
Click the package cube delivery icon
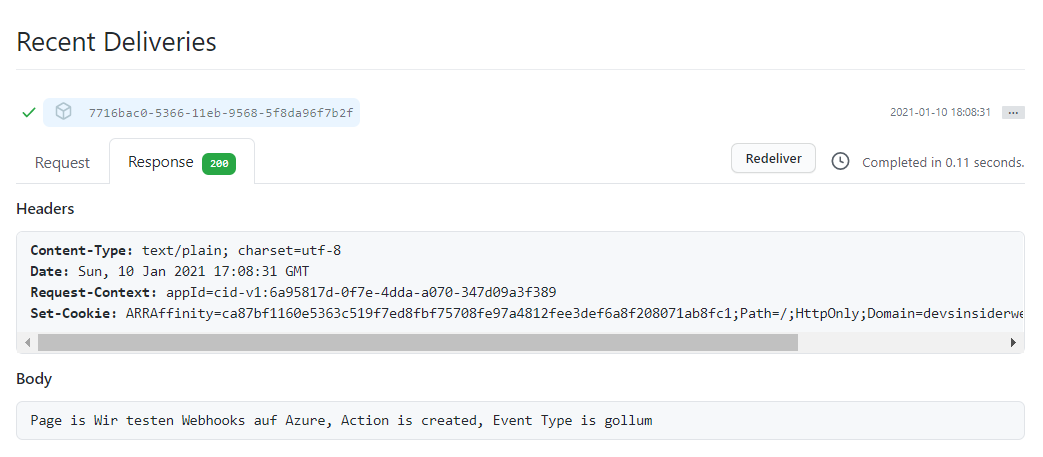click(x=63, y=112)
